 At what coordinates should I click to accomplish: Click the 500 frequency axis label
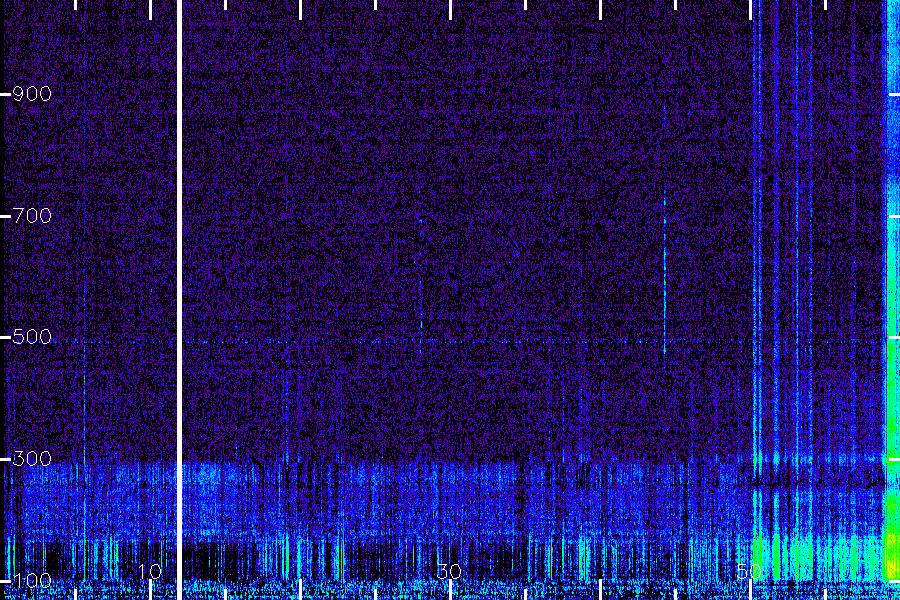32,336
